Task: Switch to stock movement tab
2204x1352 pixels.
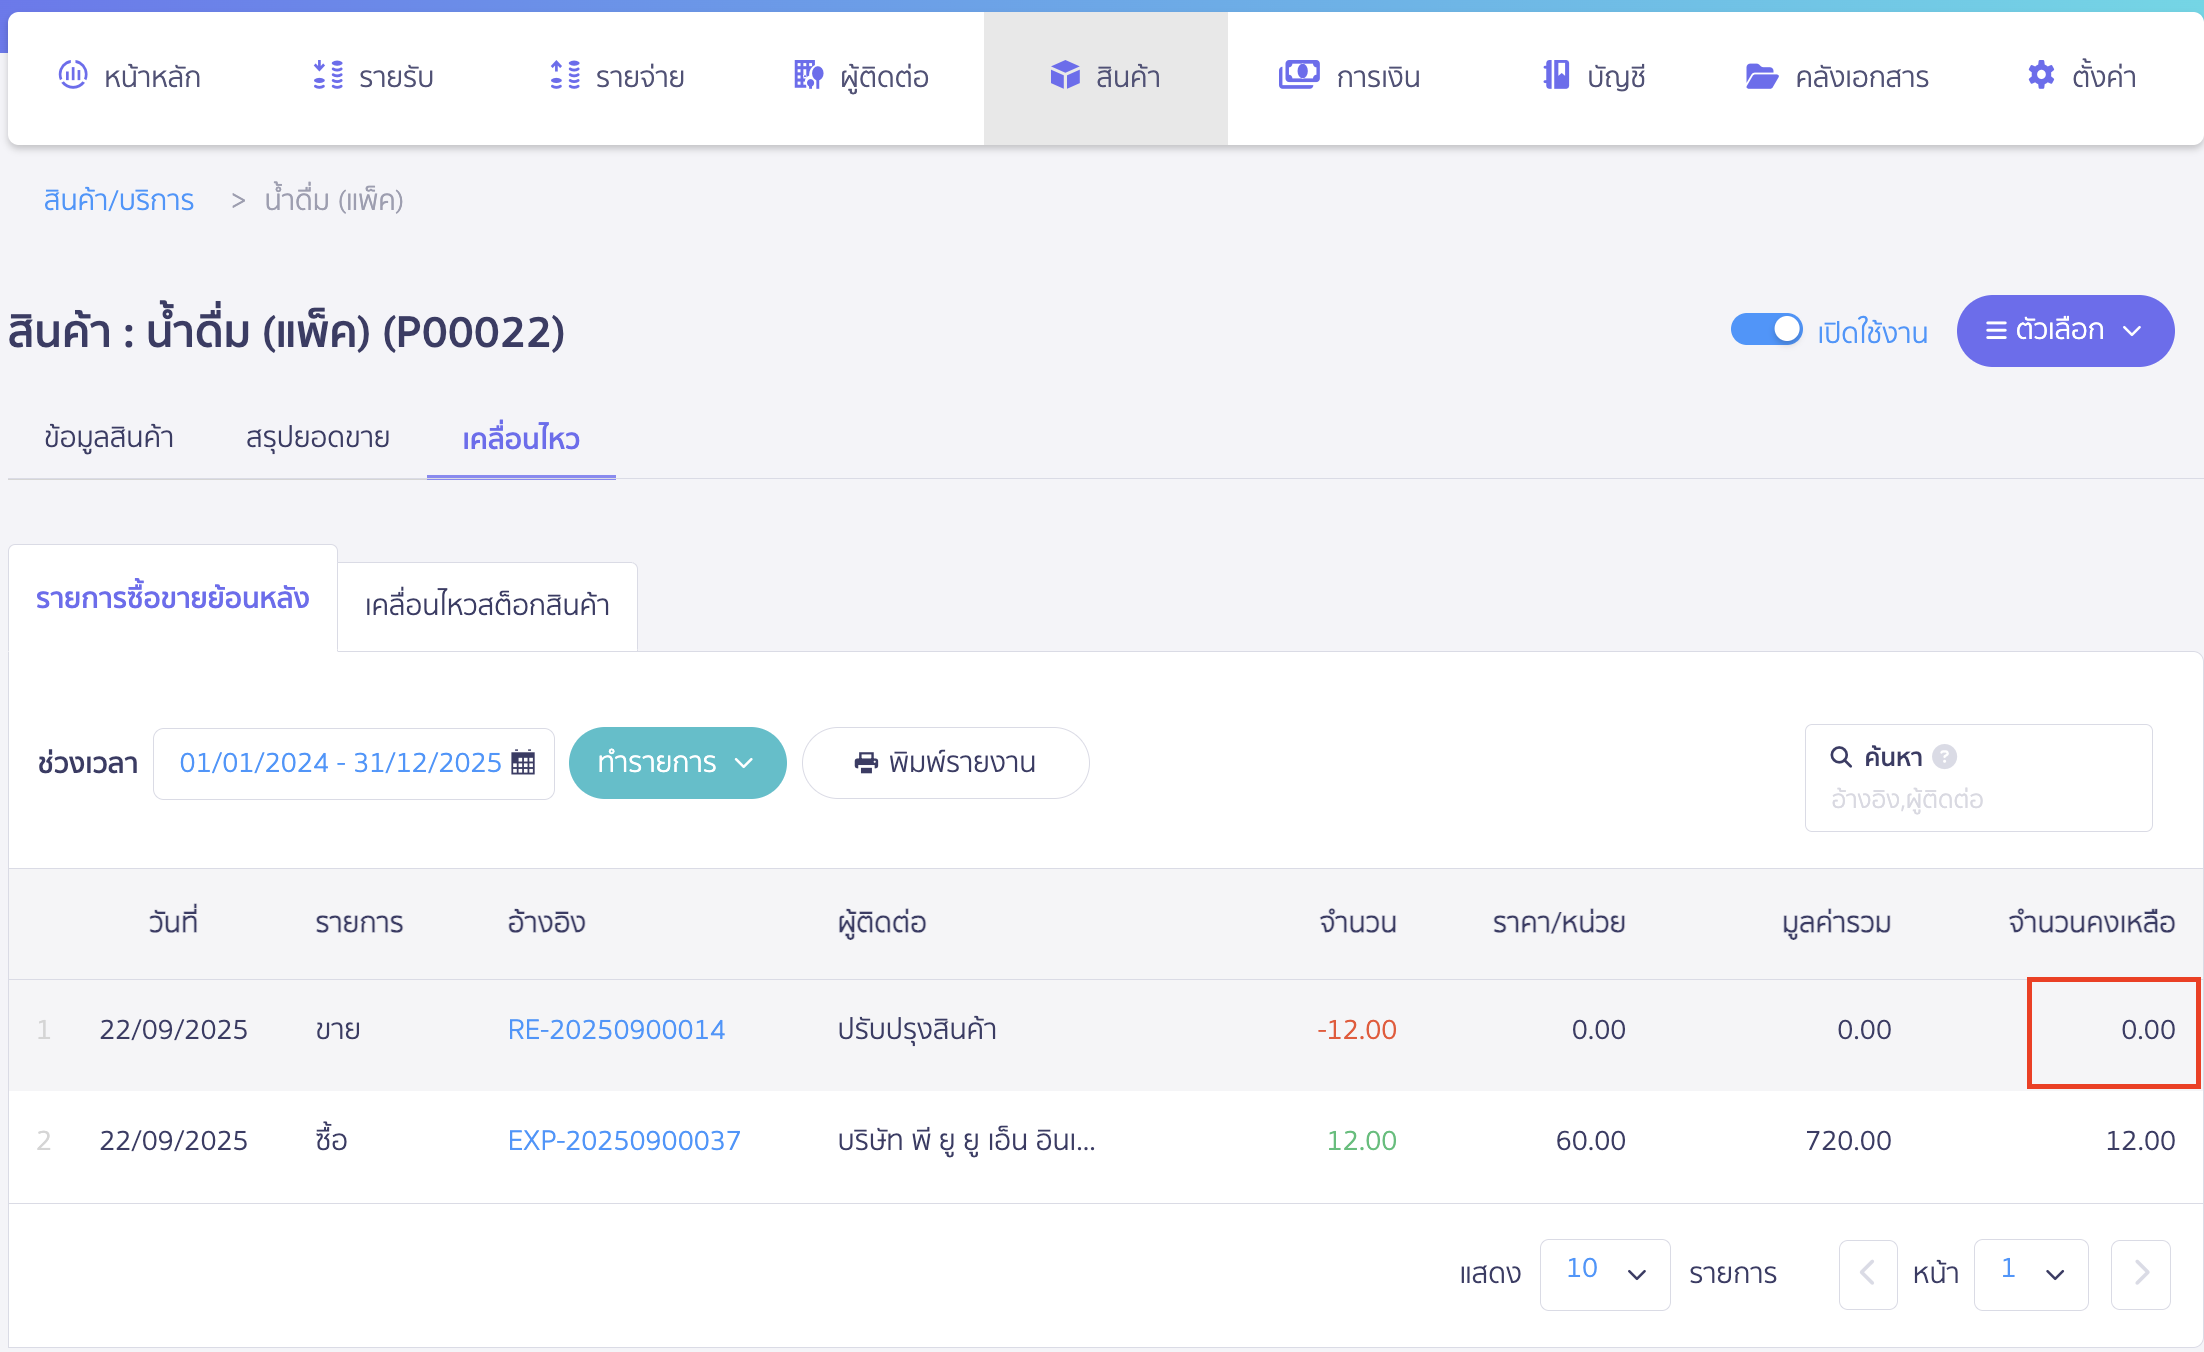Action: [487, 606]
